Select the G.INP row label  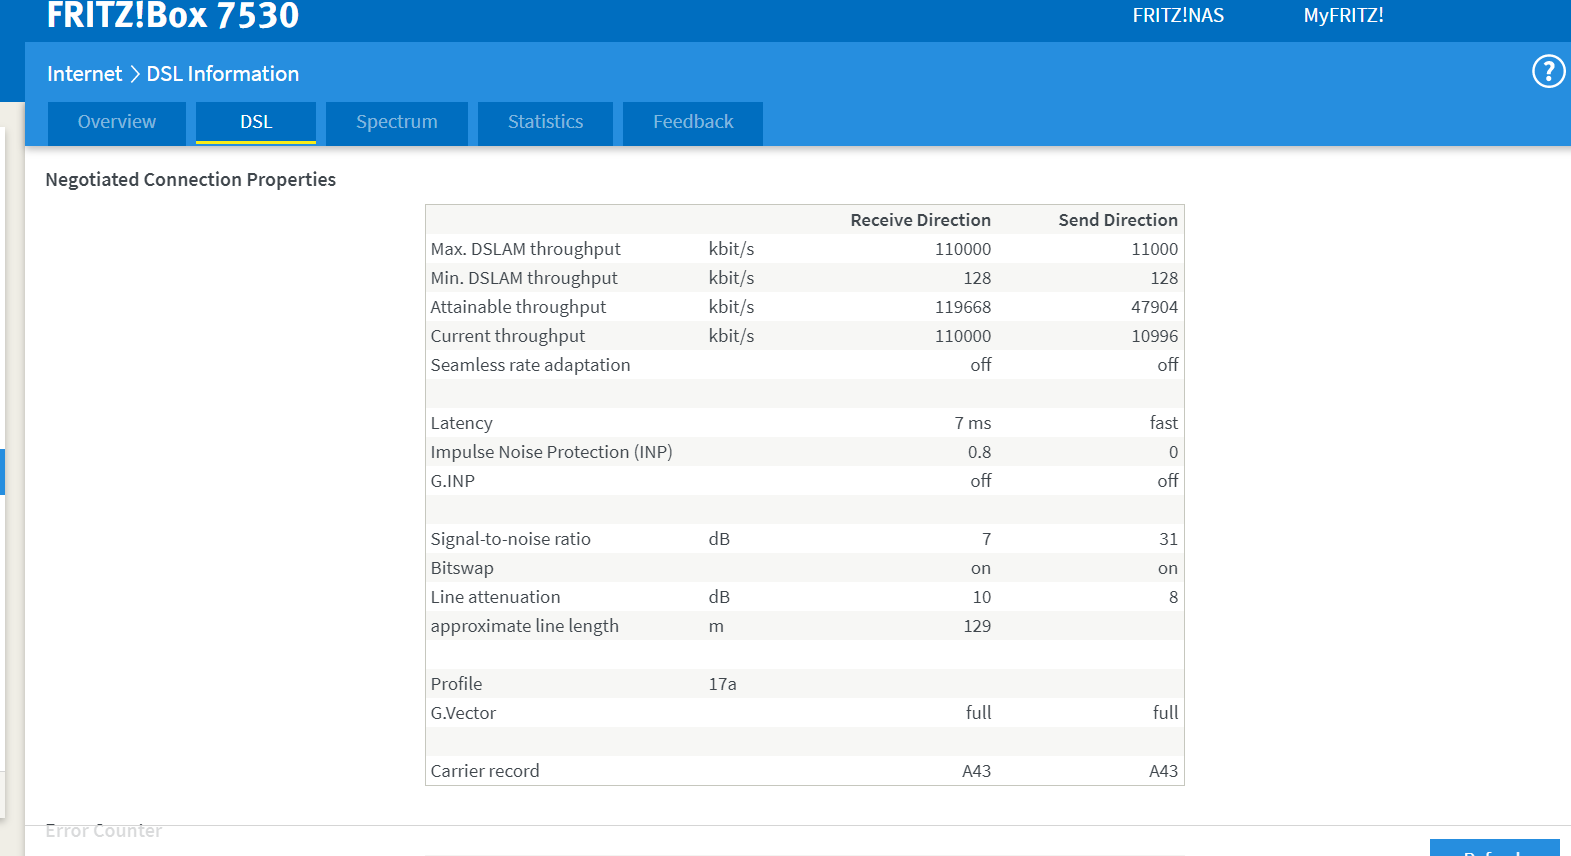coord(452,481)
